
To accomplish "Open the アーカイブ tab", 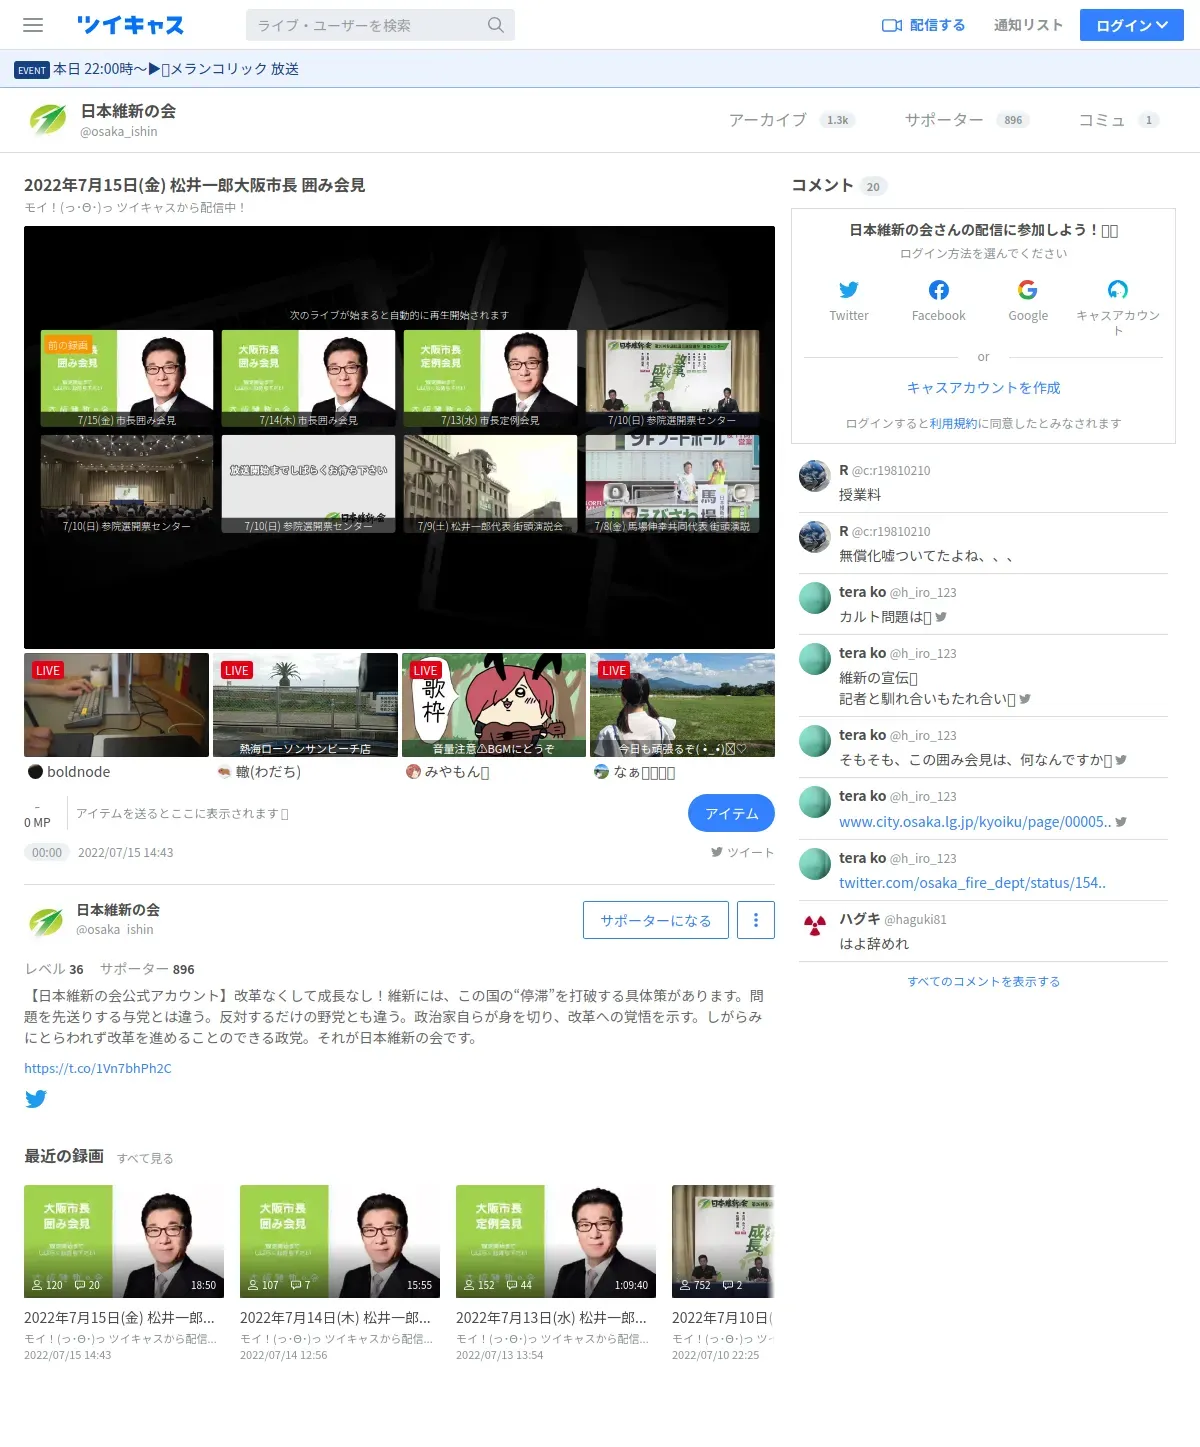I will coord(790,120).
